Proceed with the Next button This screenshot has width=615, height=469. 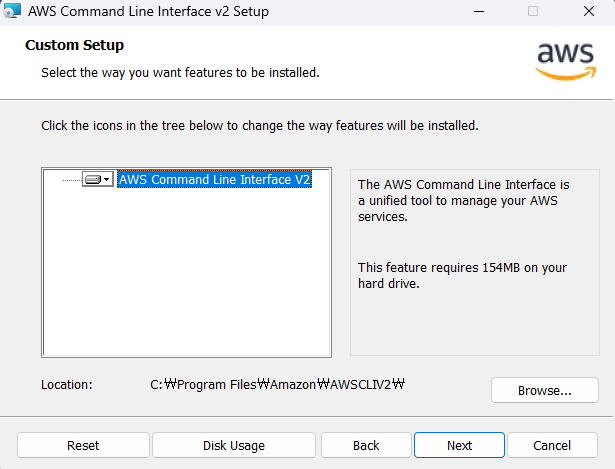[459, 445]
